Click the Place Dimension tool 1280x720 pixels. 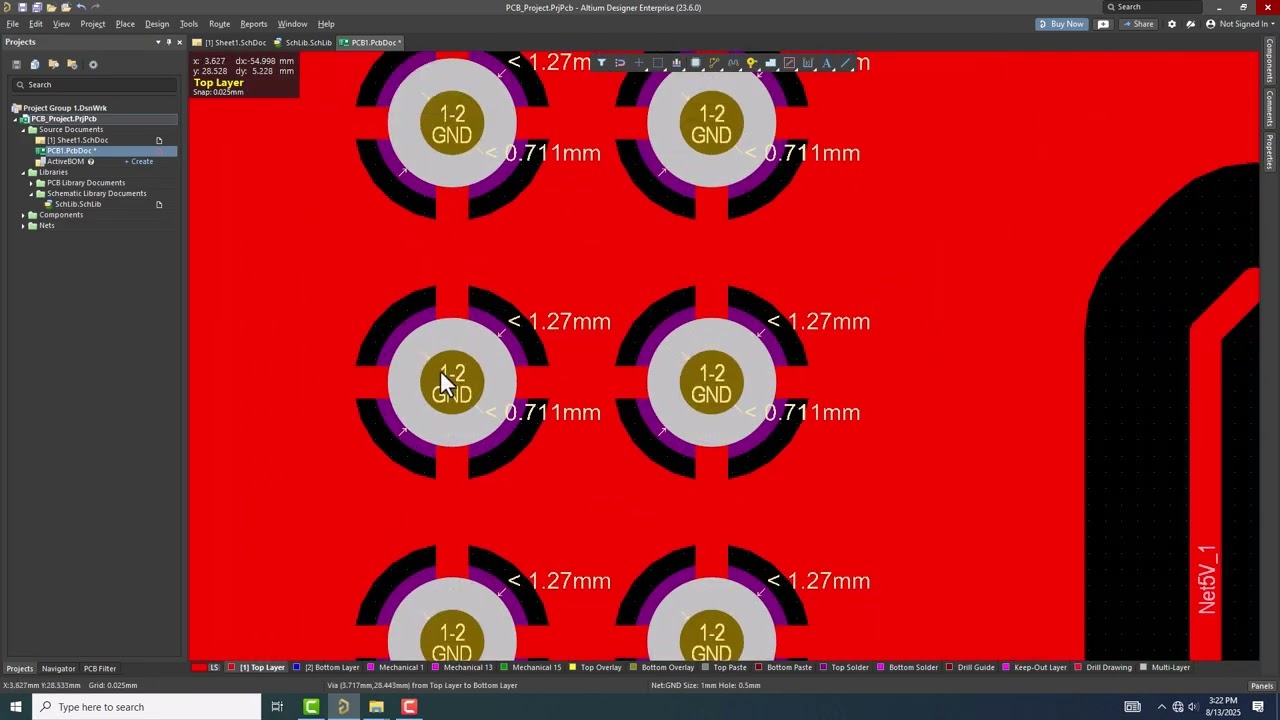[808, 63]
